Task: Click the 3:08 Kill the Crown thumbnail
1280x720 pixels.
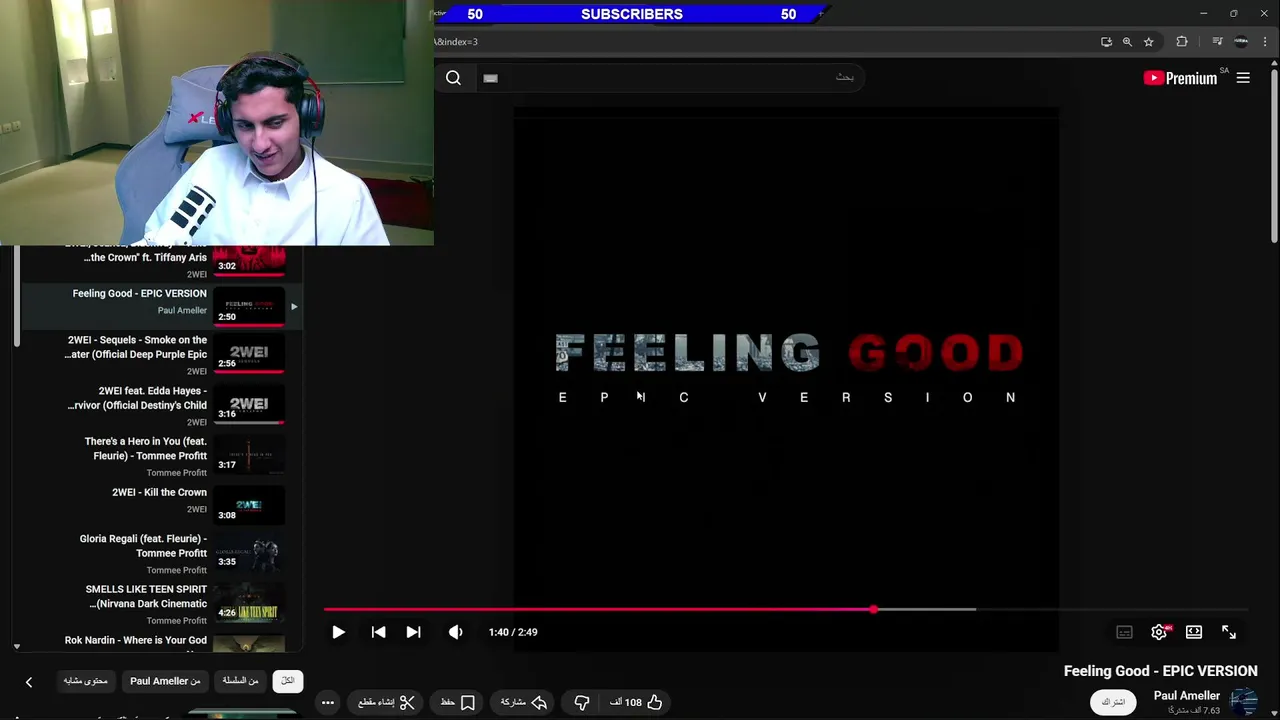Action: [x=249, y=506]
